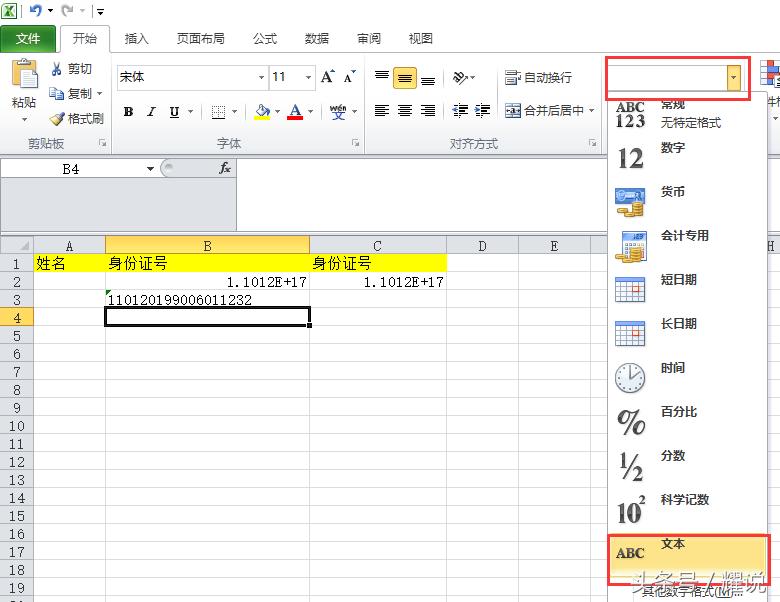The height and width of the screenshot is (602, 780).
Task: Open the underline style dropdown arrow
Action: tap(191, 112)
